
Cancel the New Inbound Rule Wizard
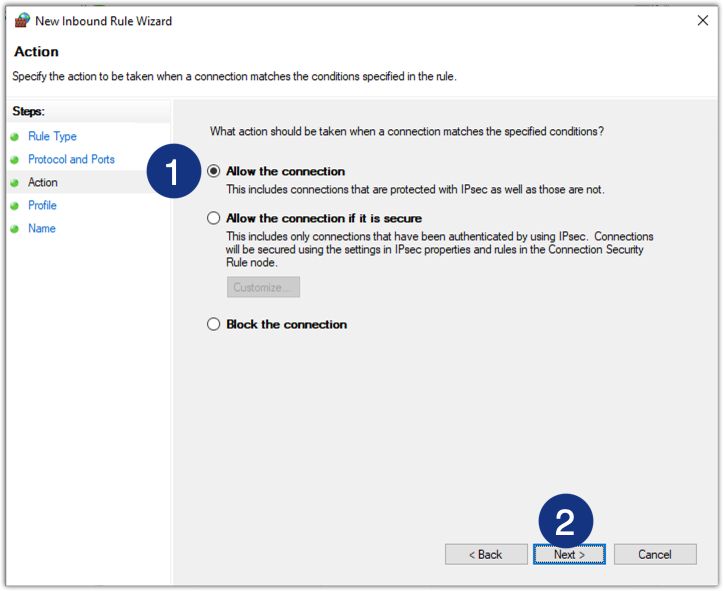point(655,554)
